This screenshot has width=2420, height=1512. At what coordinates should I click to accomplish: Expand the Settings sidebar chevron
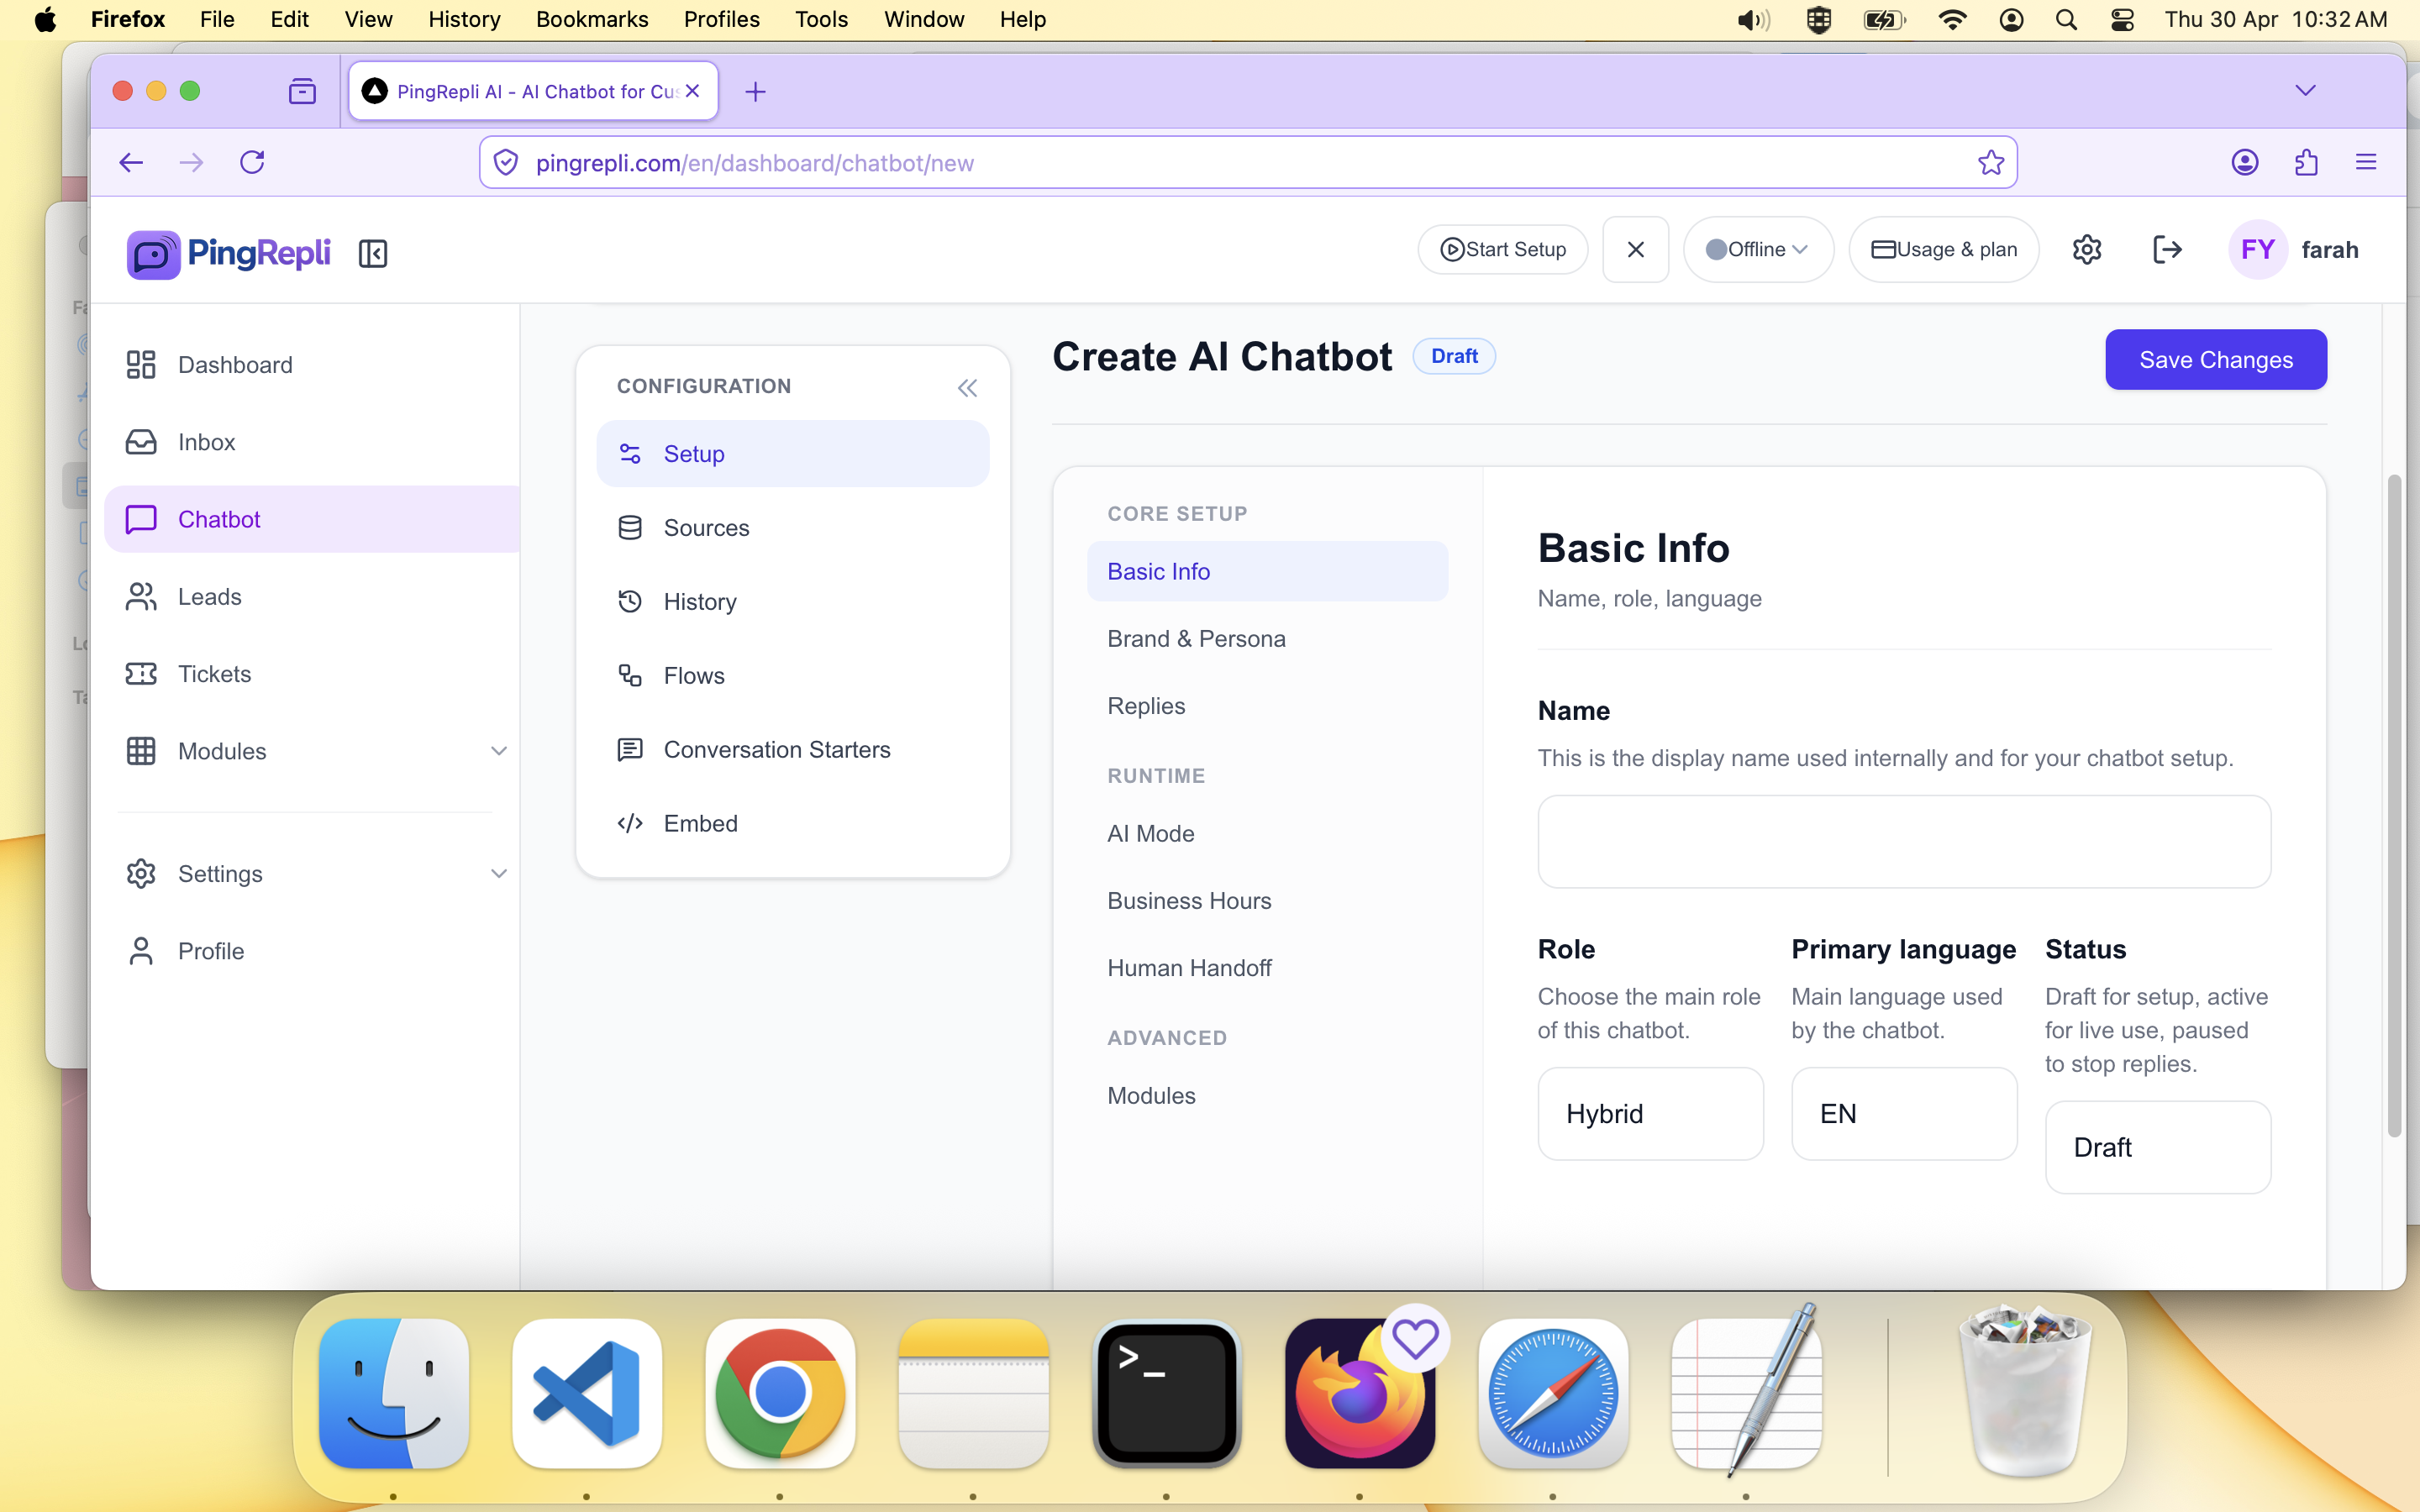499,874
